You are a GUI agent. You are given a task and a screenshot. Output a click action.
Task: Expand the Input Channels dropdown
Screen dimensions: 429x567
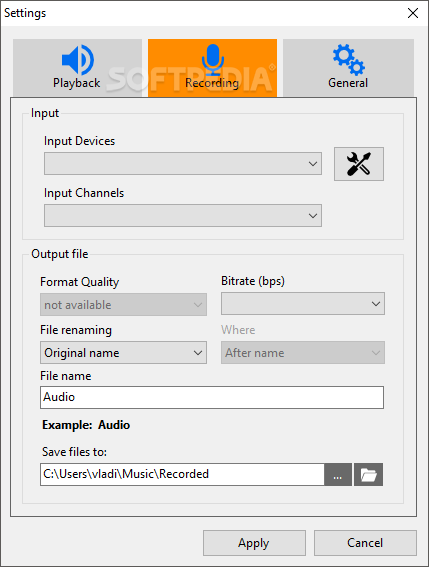coord(183,216)
